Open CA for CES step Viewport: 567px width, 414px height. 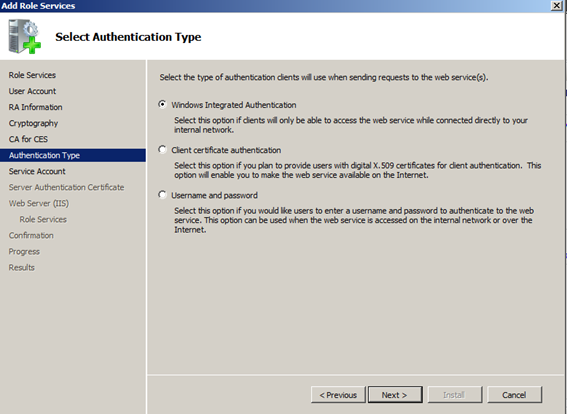[28, 139]
